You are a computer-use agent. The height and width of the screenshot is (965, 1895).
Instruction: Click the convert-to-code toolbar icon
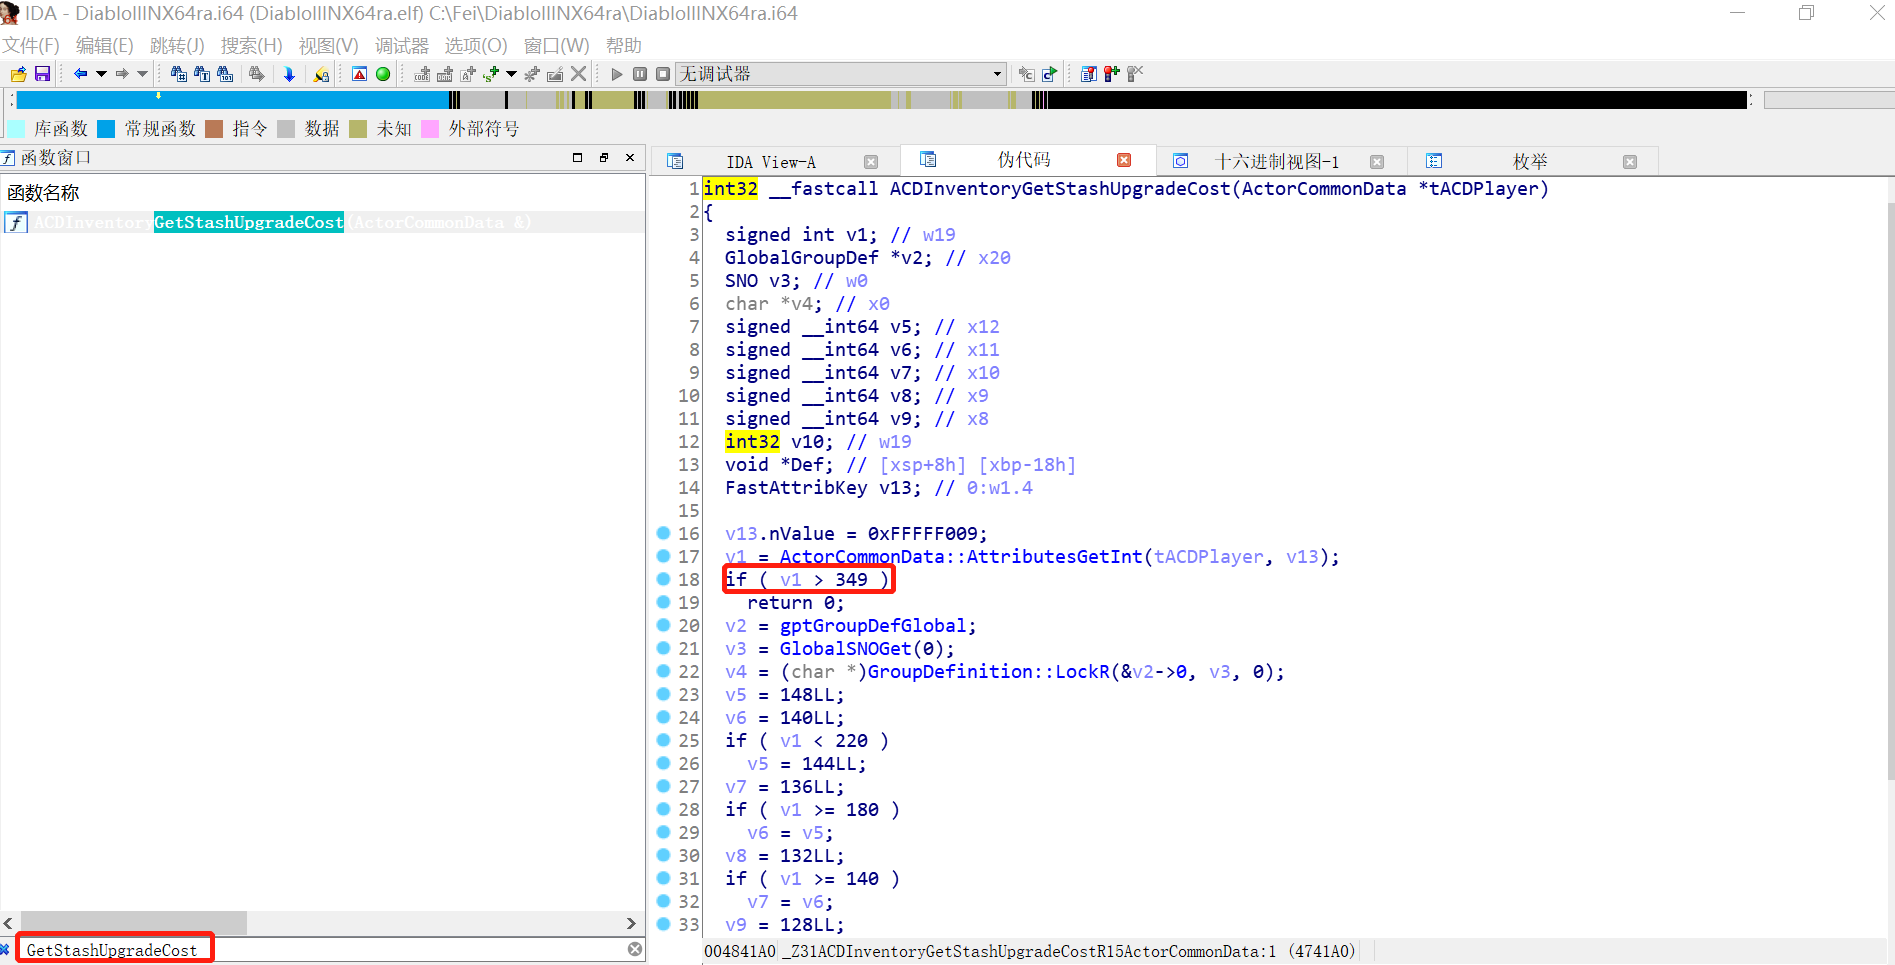click(422, 74)
